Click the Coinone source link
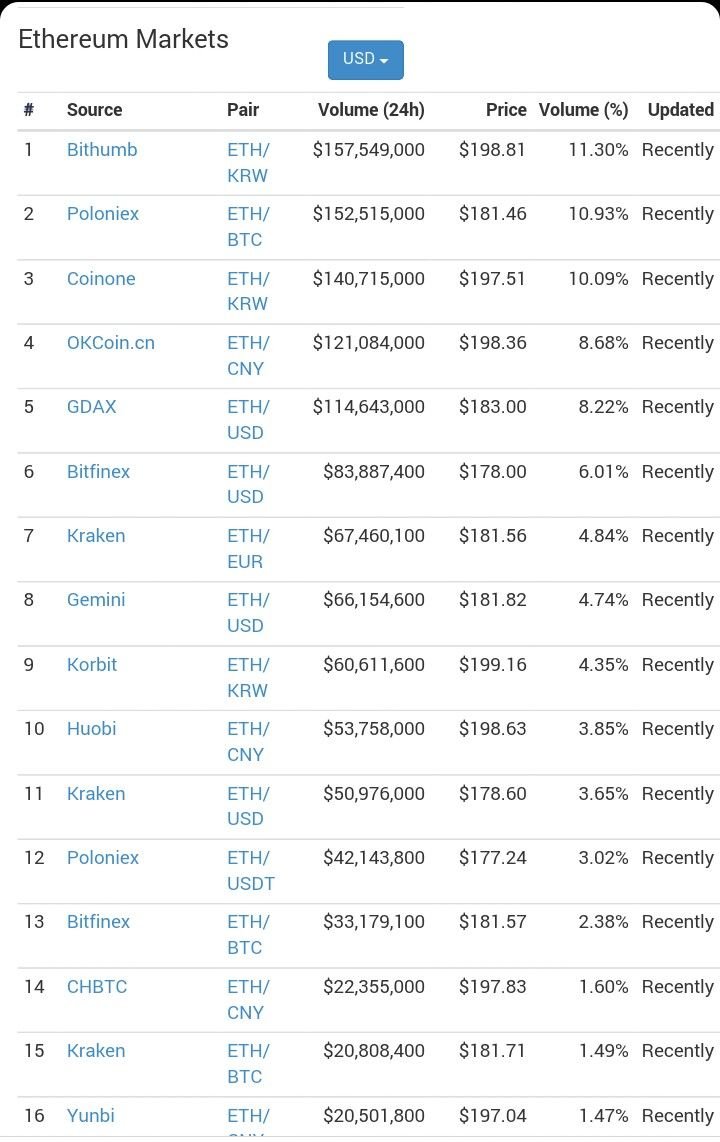 101,279
